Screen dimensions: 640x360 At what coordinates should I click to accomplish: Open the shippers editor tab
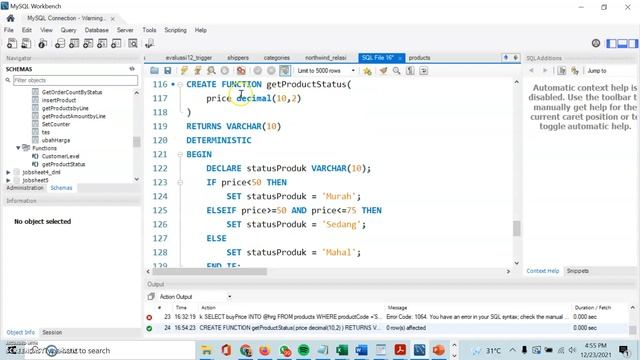(238, 58)
